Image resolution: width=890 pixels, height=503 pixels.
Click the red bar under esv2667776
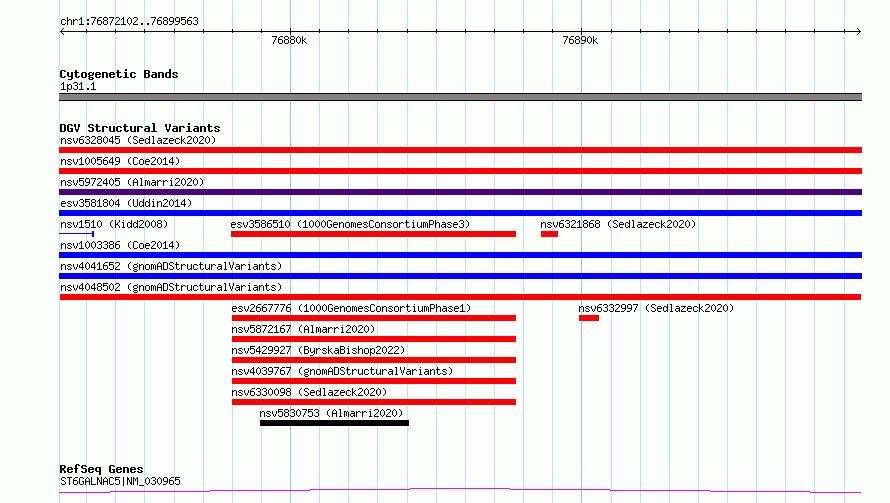[x=374, y=318]
